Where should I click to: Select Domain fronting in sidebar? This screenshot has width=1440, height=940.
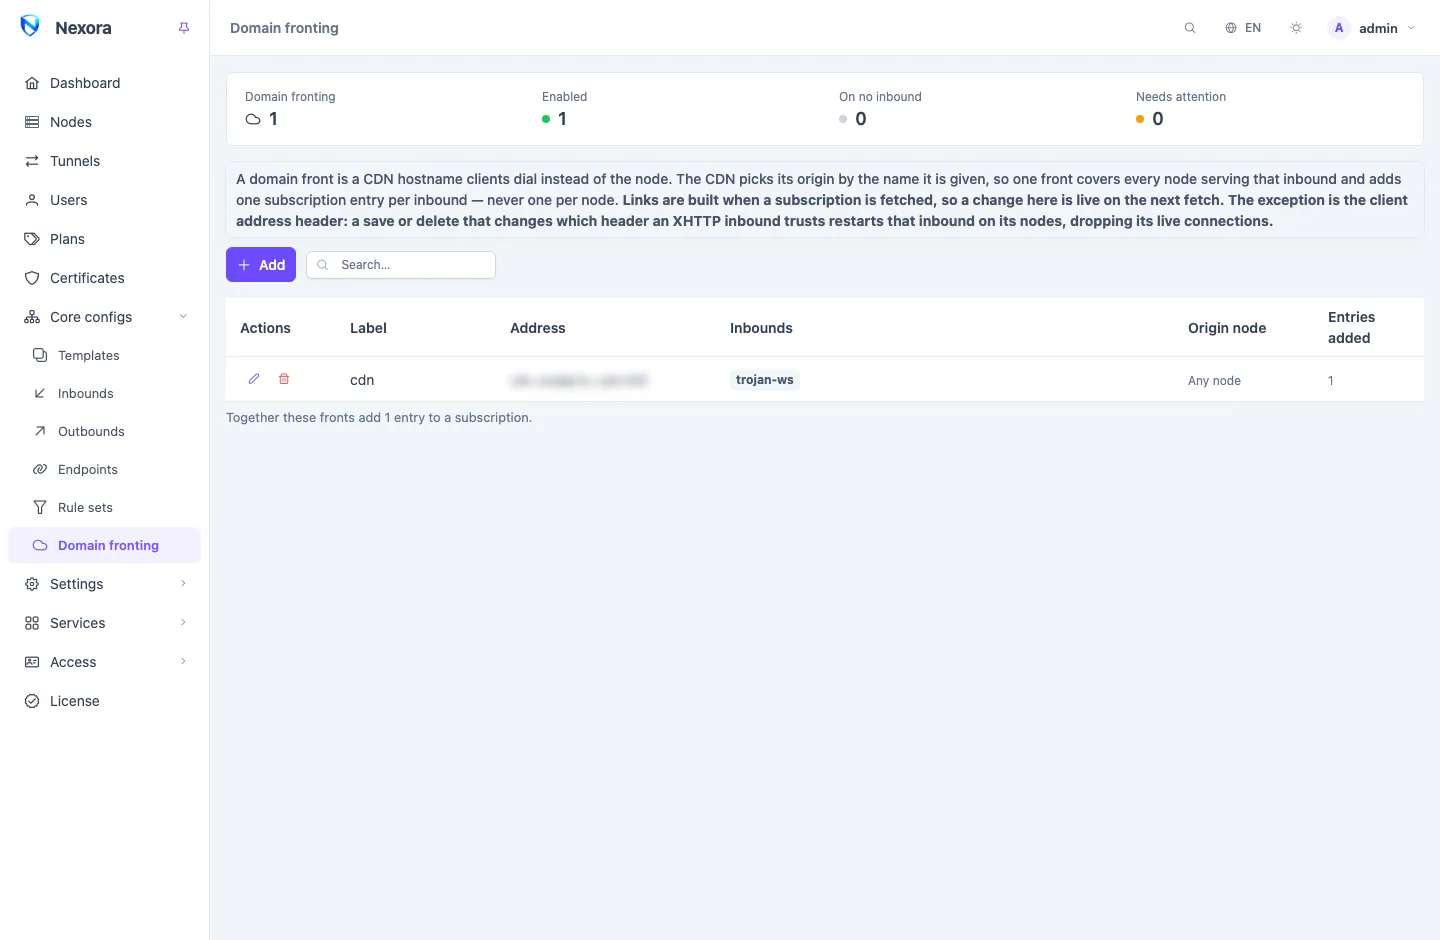coord(104,545)
